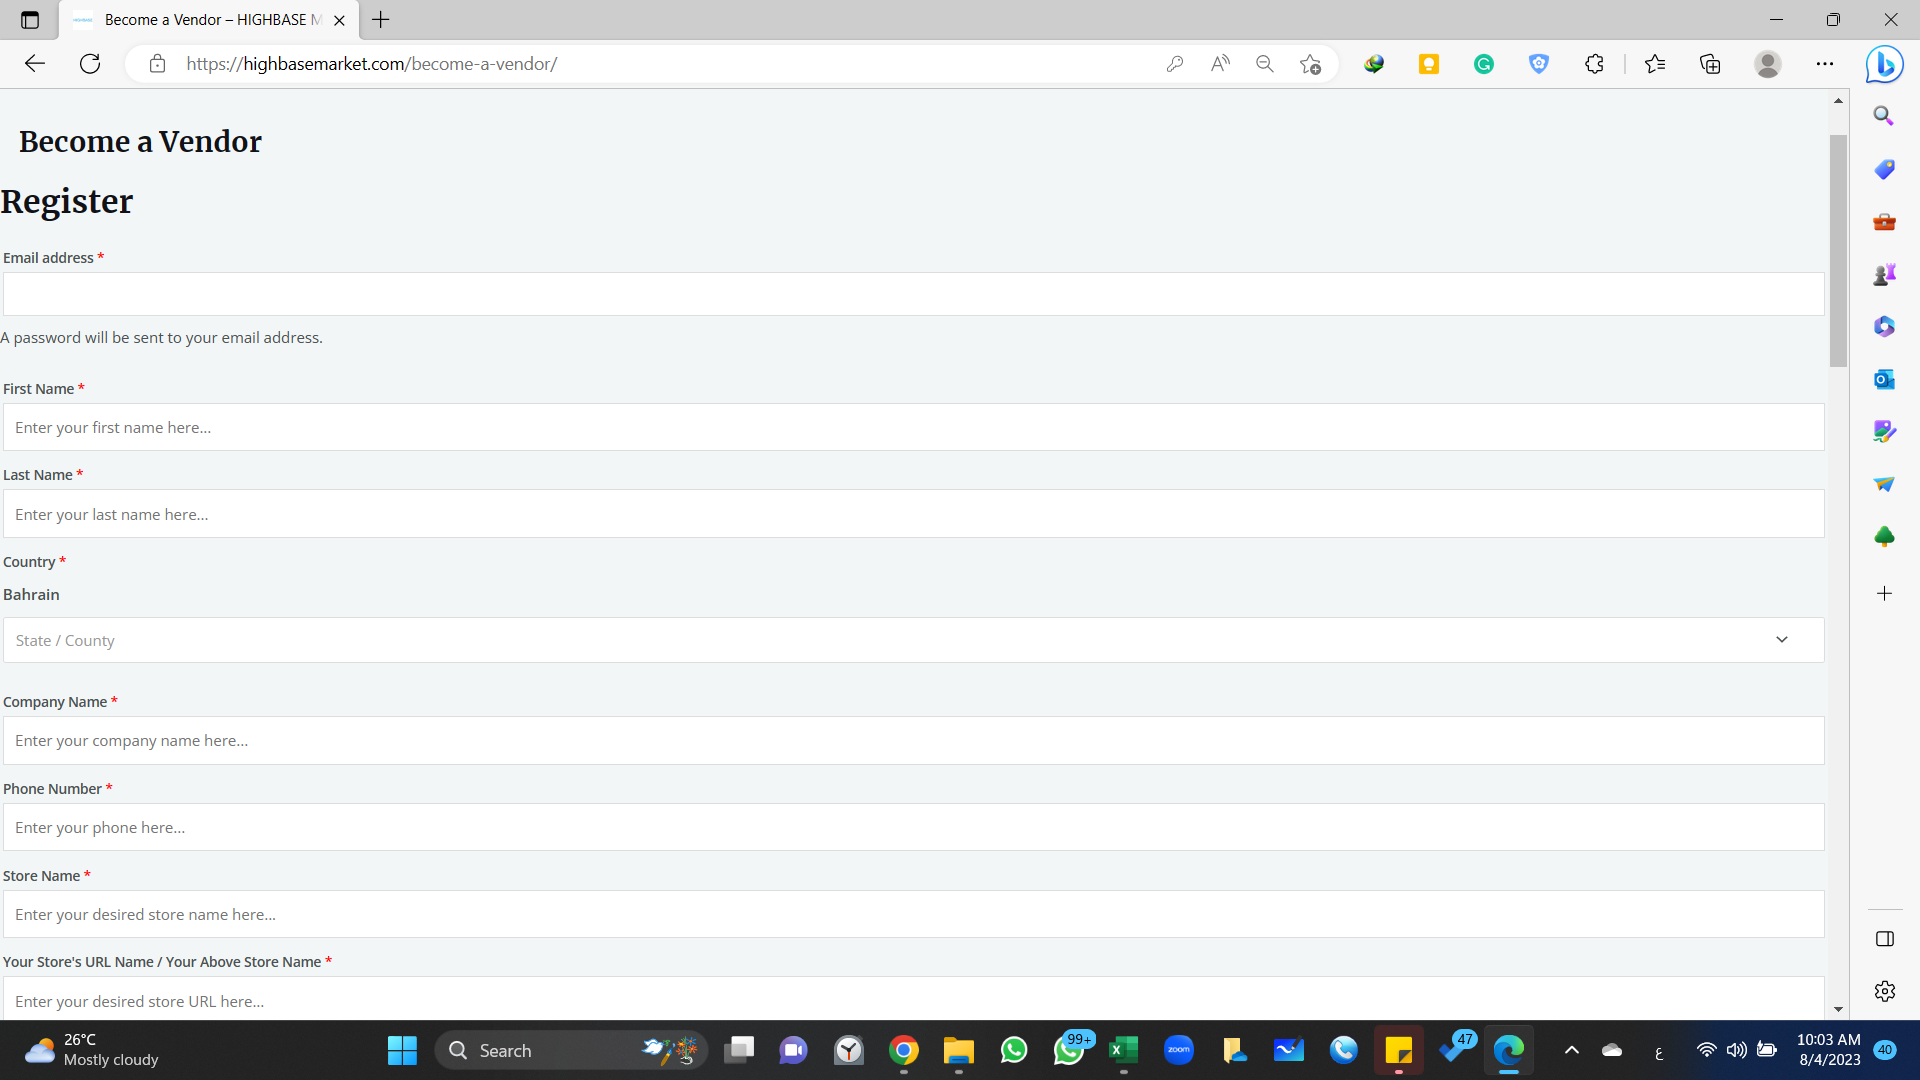Open tab actions menu icon
1920x1080 pixels.
(30, 20)
